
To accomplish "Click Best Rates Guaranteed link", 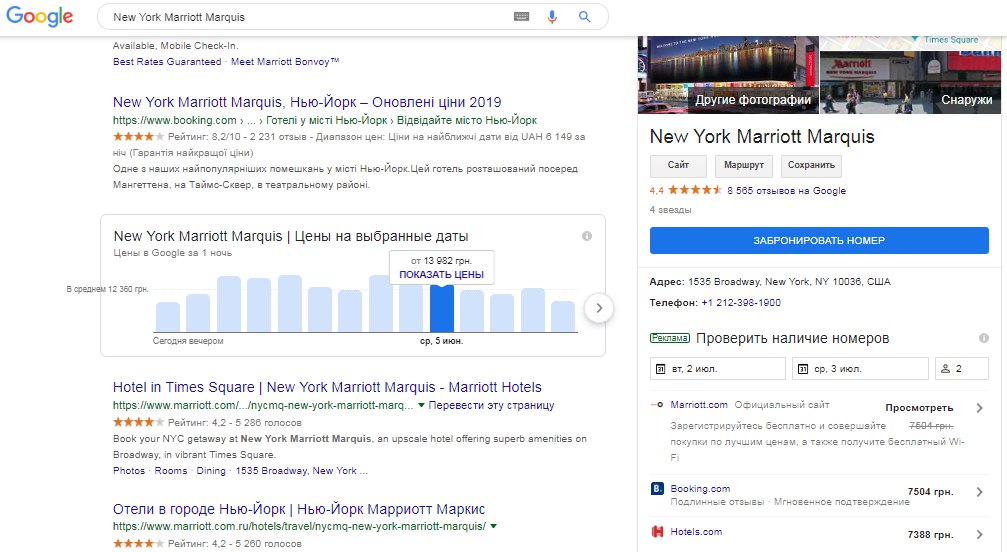I will 167,62.
